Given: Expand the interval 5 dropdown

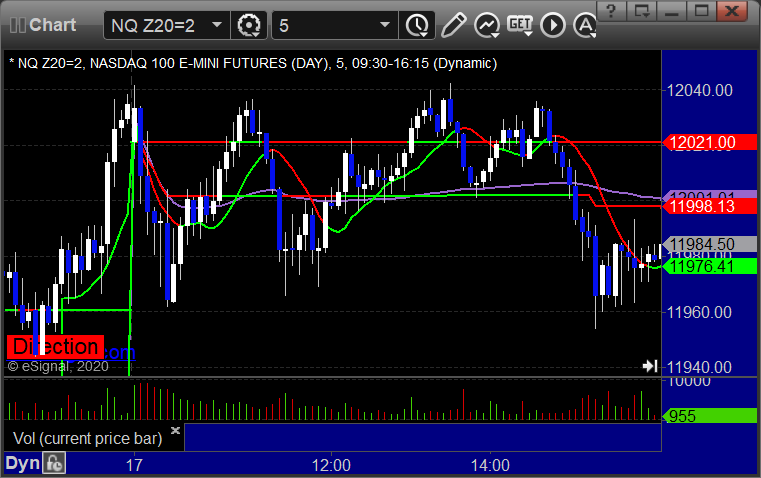Looking at the screenshot, I should pyautogui.click(x=384, y=25).
